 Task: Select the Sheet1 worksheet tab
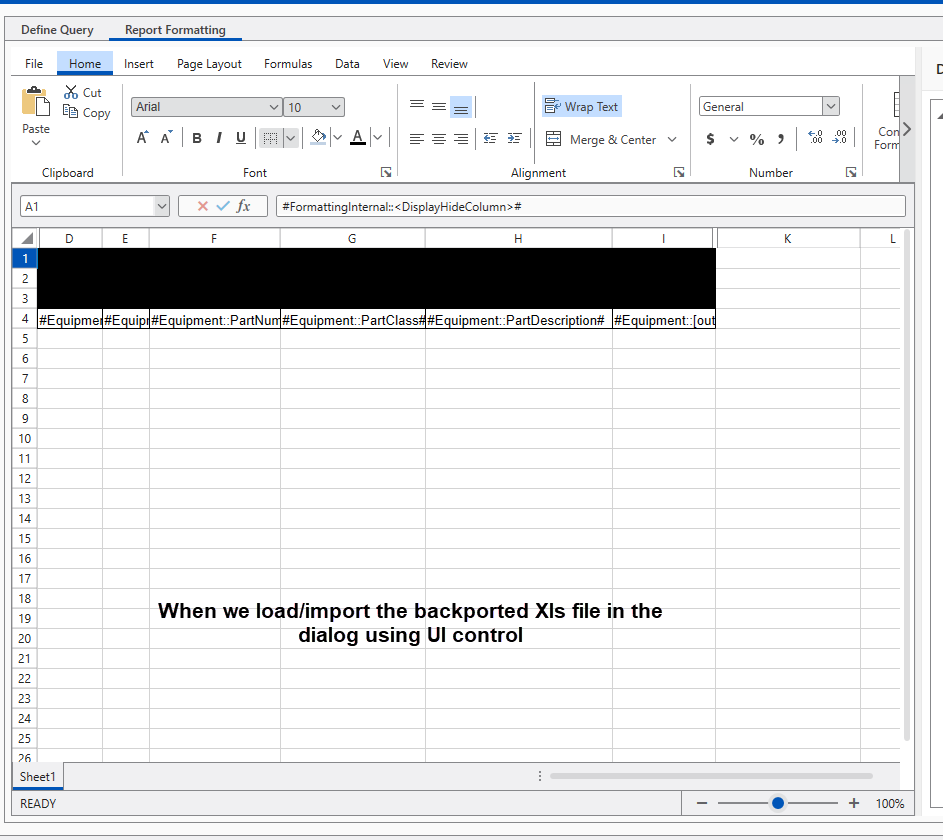pos(38,777)
